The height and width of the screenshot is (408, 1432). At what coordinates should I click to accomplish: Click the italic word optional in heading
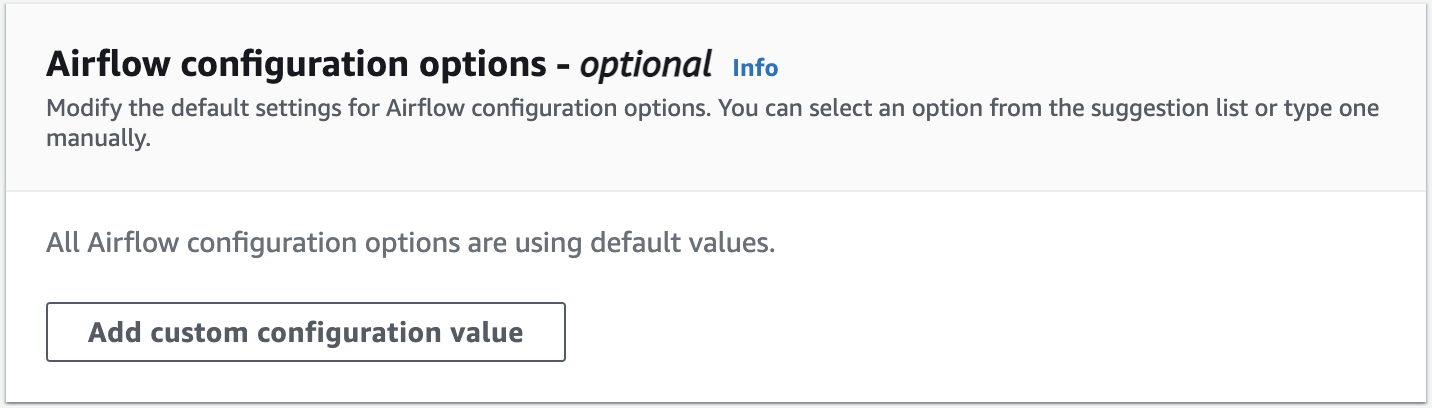click(646, 65)
